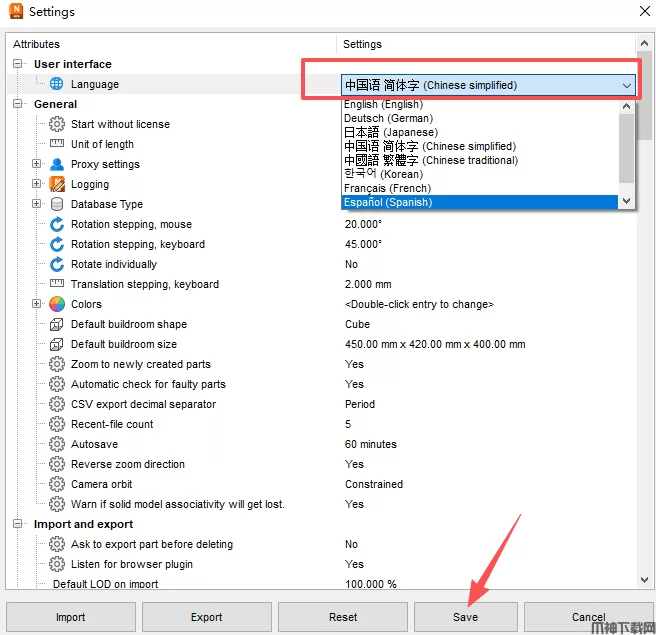Click the gear icon for Start without license

click(x=56, y=124)
